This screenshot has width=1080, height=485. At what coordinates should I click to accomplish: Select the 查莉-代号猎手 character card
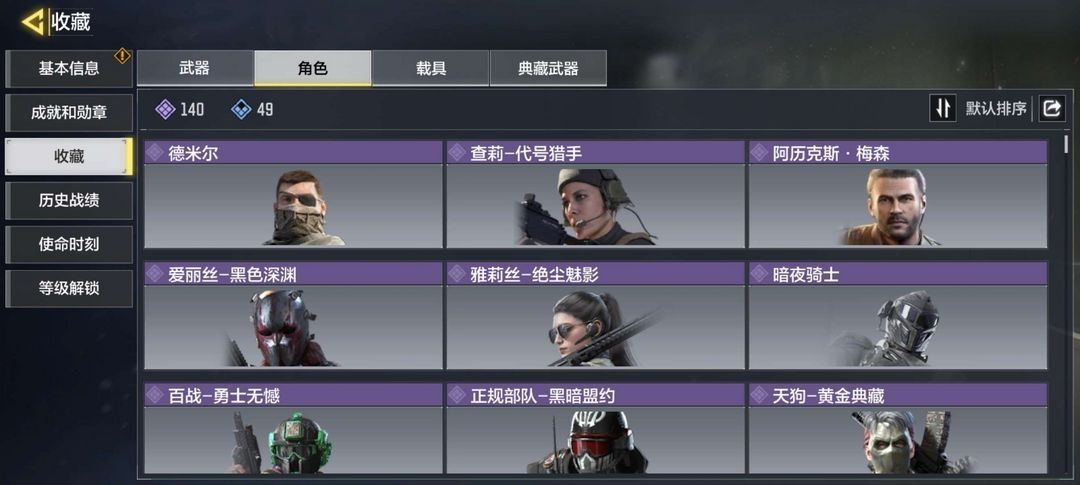[595, 194]
